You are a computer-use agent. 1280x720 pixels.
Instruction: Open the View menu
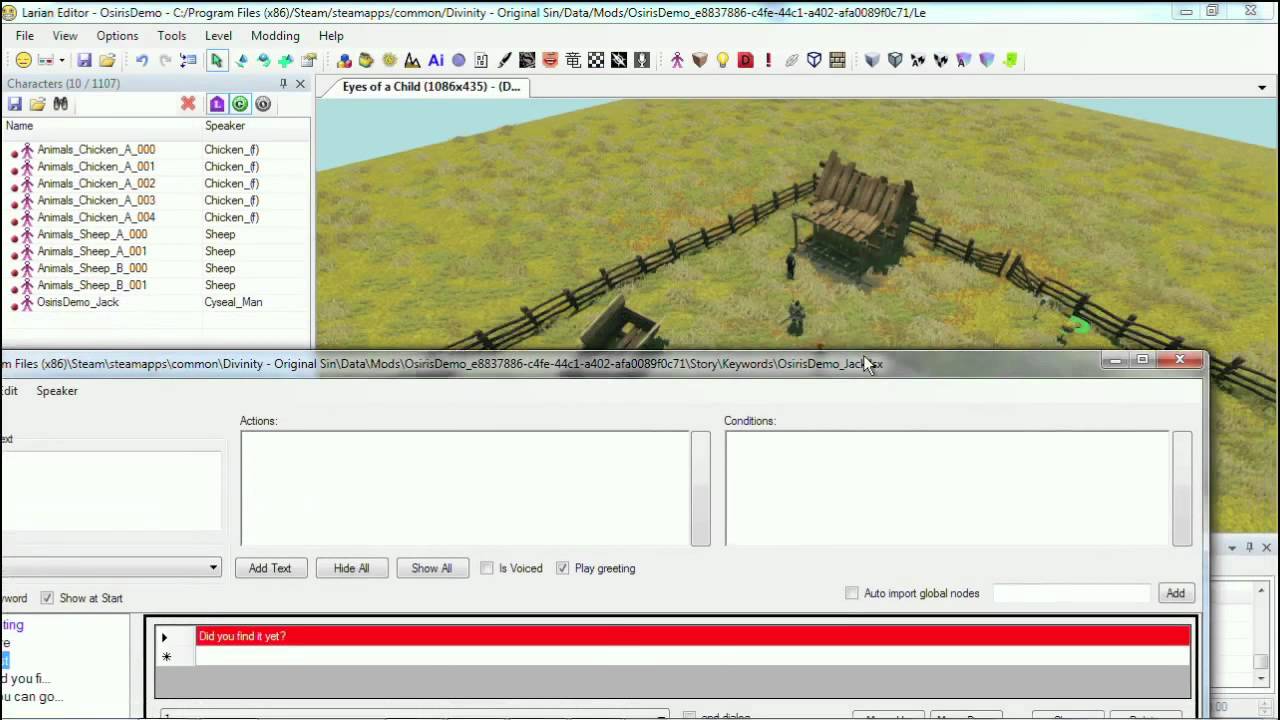click(x=65, y=36)
